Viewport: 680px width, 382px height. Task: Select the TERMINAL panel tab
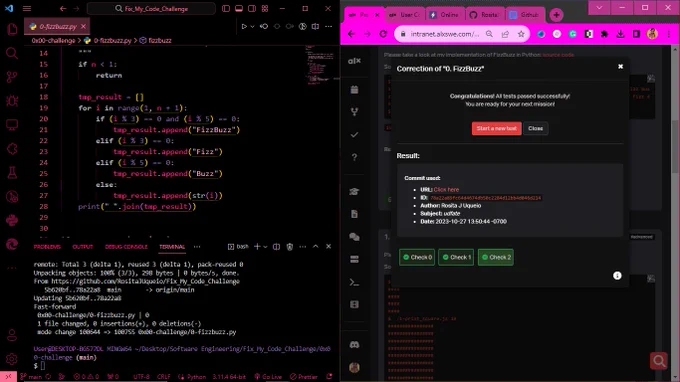[172, 247]
